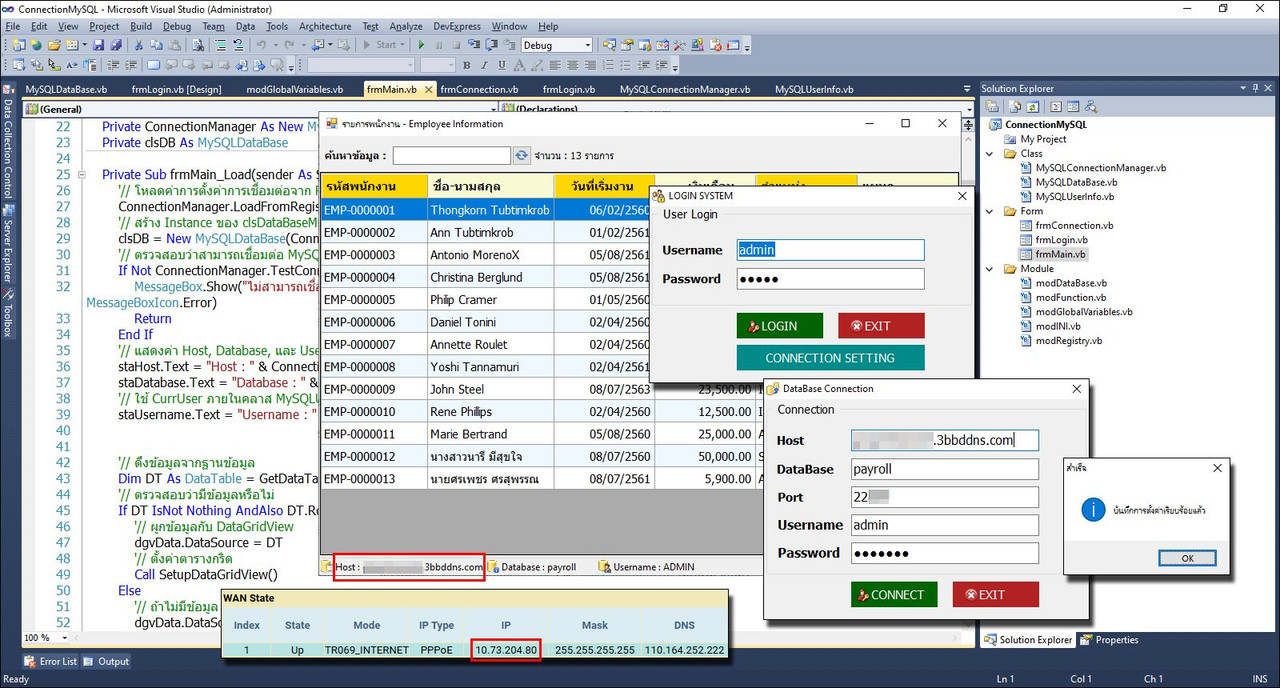Click the Italic formatting icon
1280x688 pixels.
[484, 65]
